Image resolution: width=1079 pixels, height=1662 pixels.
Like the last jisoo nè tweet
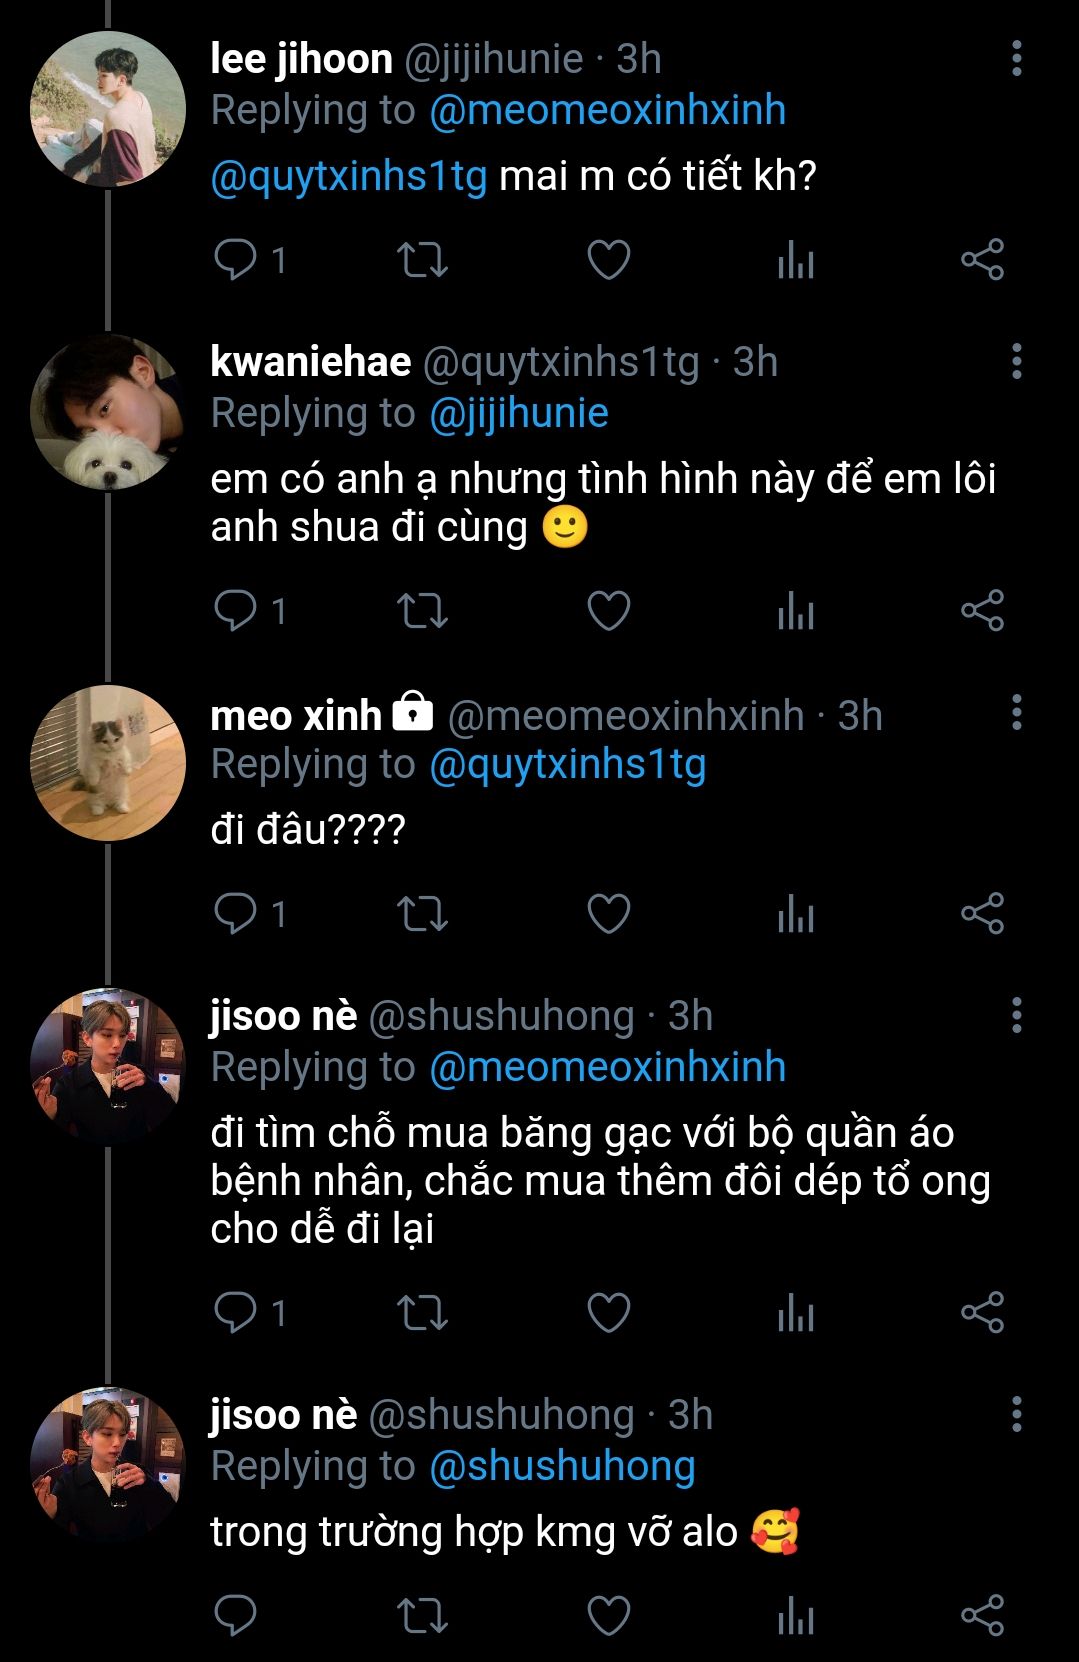pos(608,1616)
